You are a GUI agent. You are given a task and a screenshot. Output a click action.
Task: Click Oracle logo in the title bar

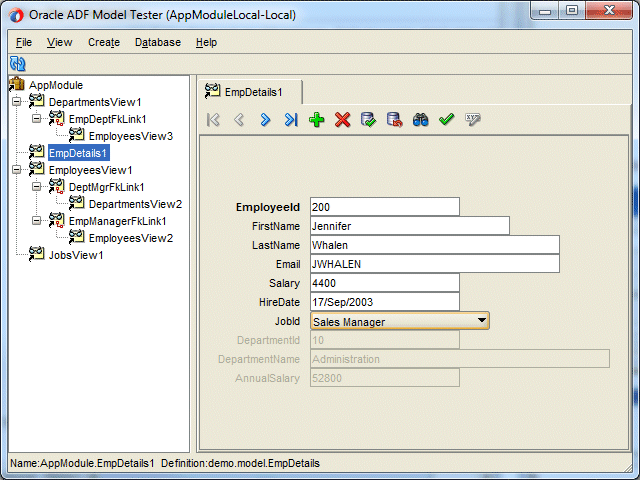[x=17, y=15]
